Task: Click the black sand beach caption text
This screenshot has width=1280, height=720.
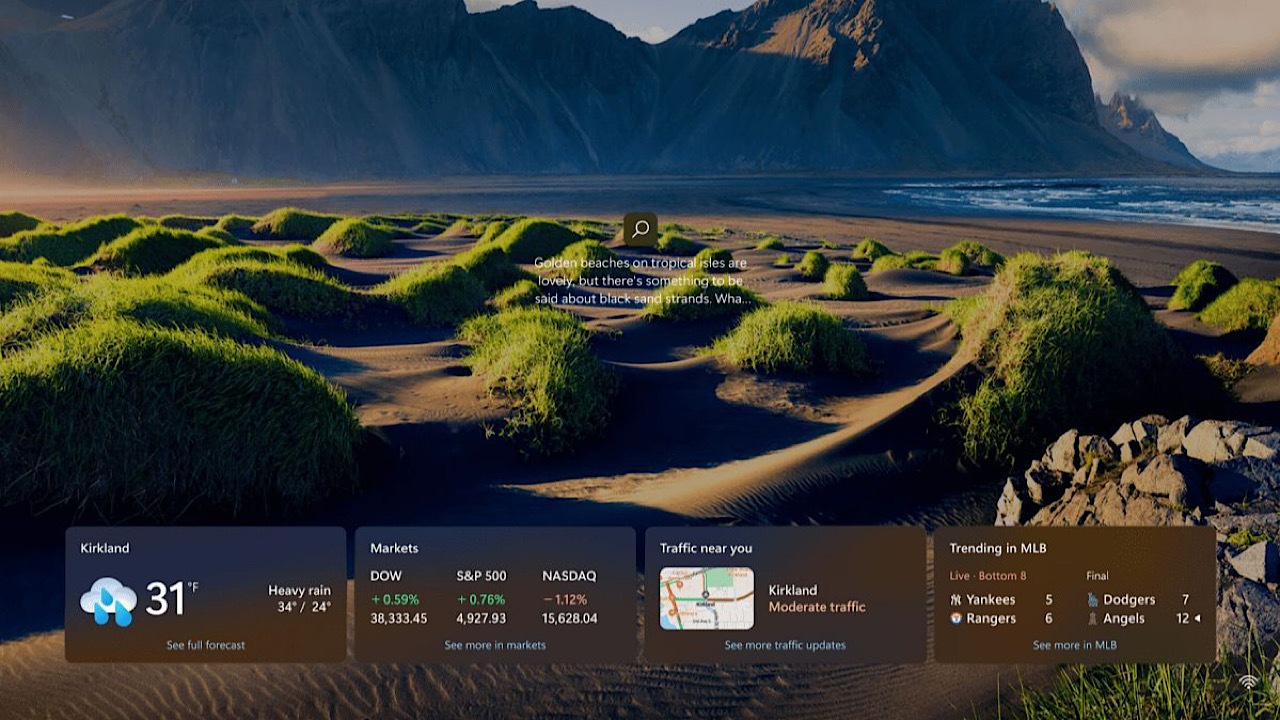Action: (x=641, y=281)
